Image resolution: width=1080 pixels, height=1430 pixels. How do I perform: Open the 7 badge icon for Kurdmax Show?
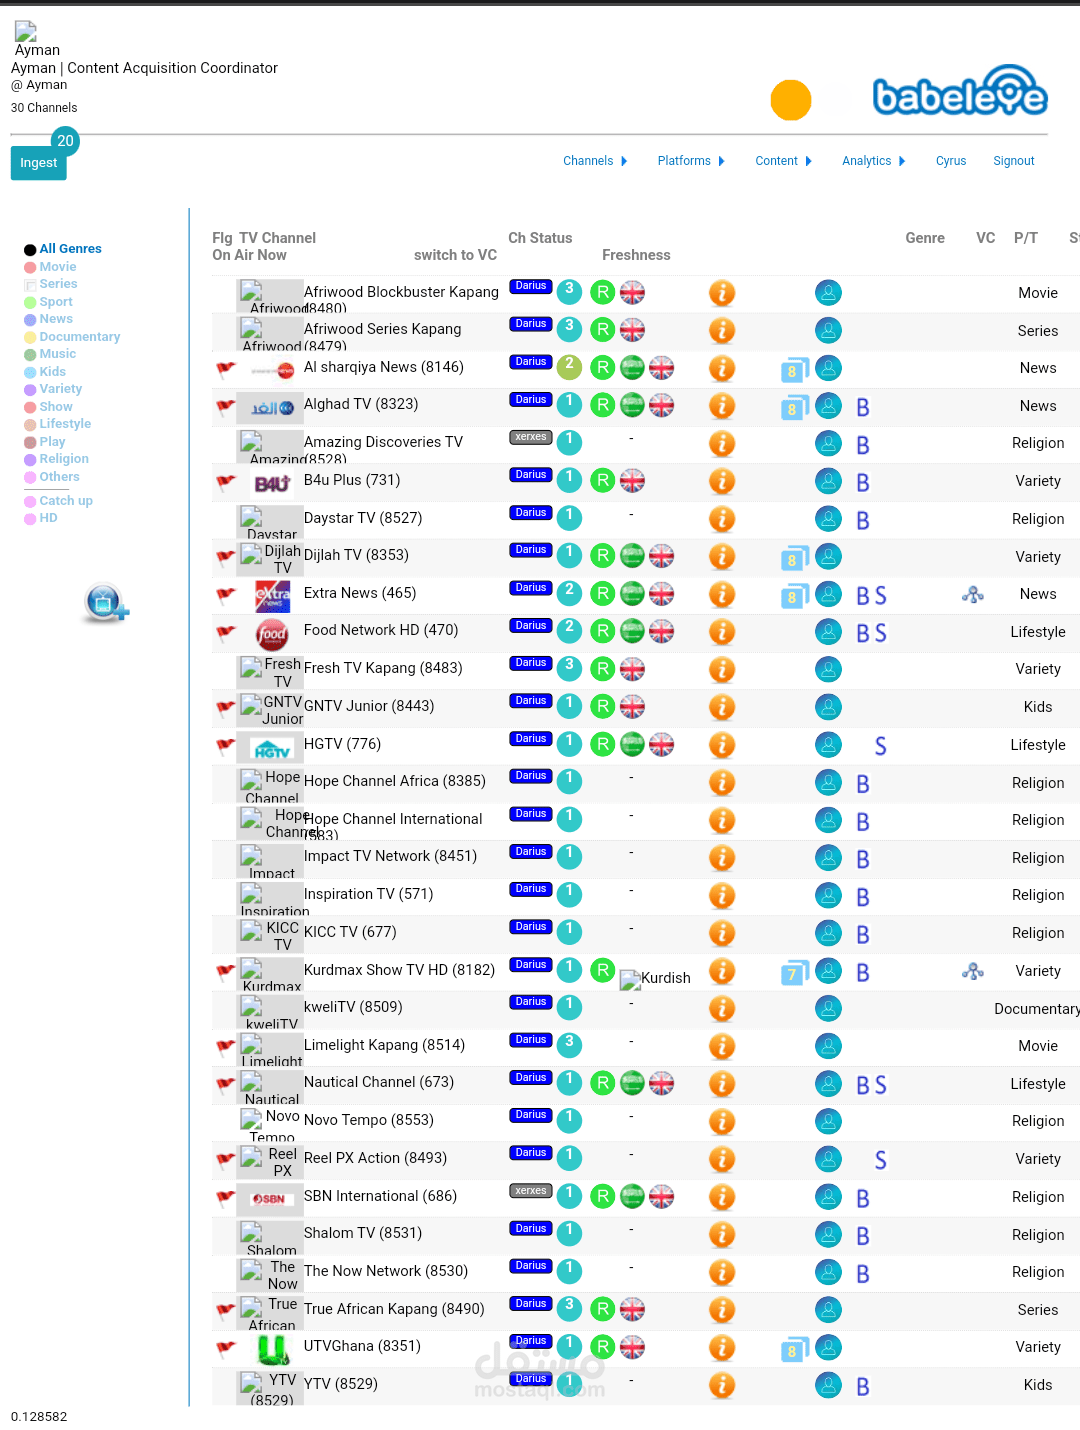795,972
